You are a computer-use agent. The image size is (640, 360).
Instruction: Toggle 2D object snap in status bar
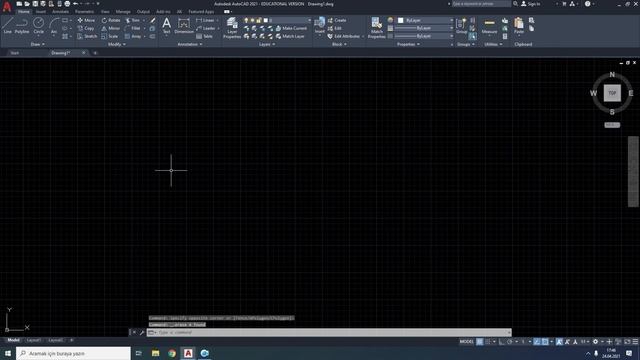point(545,342)
